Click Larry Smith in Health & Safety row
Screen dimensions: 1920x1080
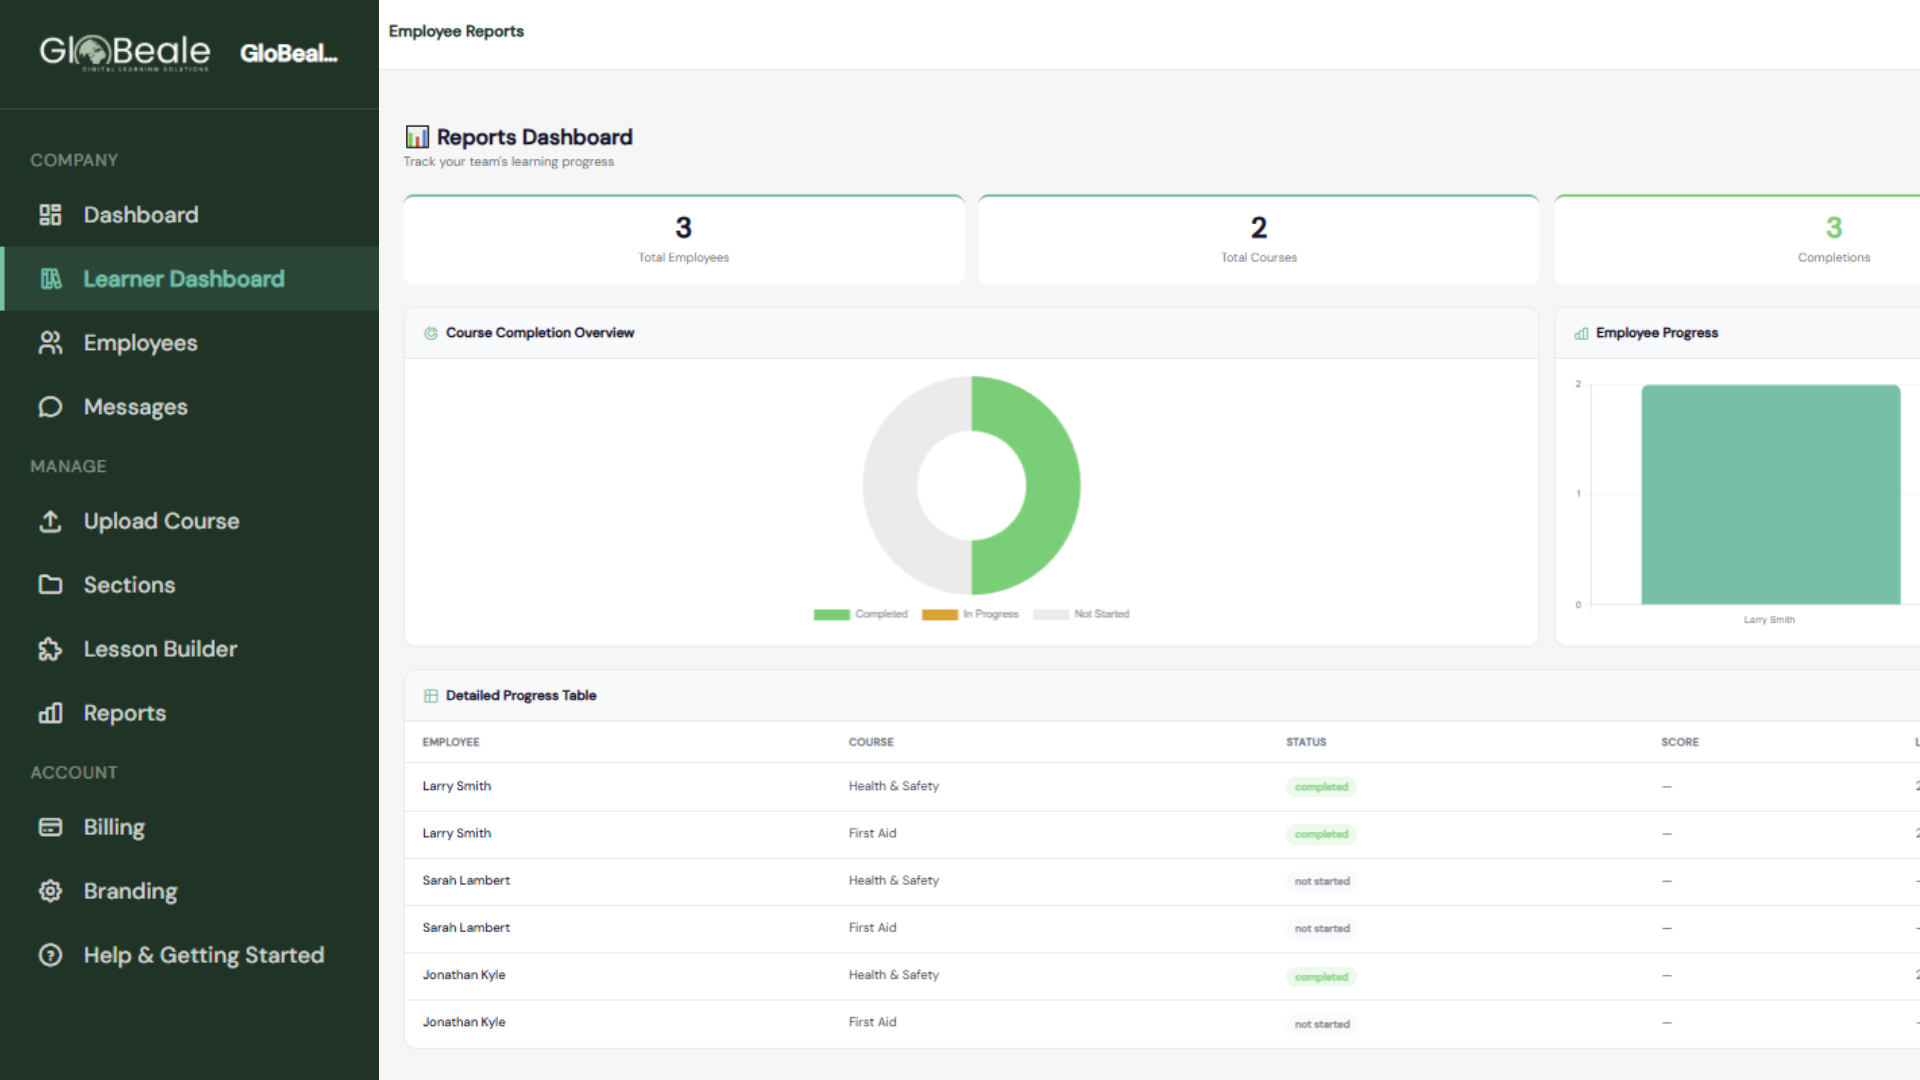(x=457, y=786)
